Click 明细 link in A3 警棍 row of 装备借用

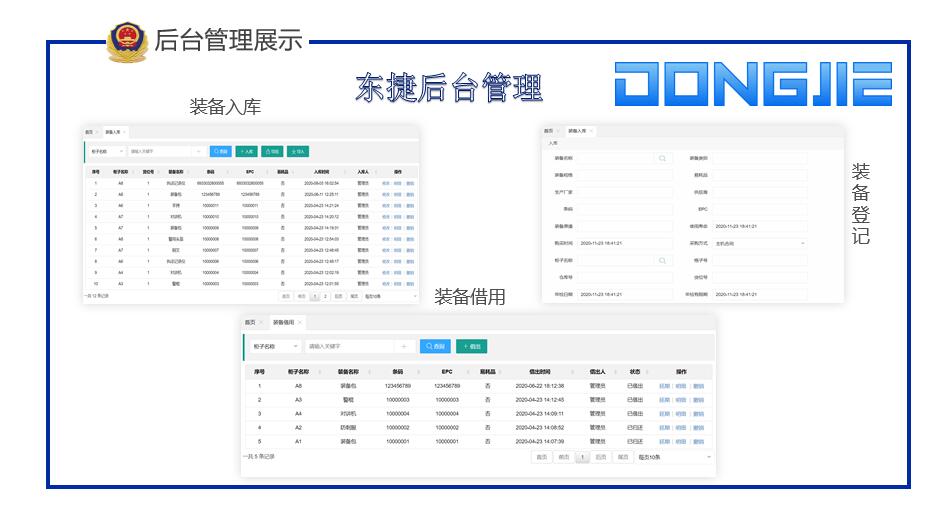click(x=681, y=400)
